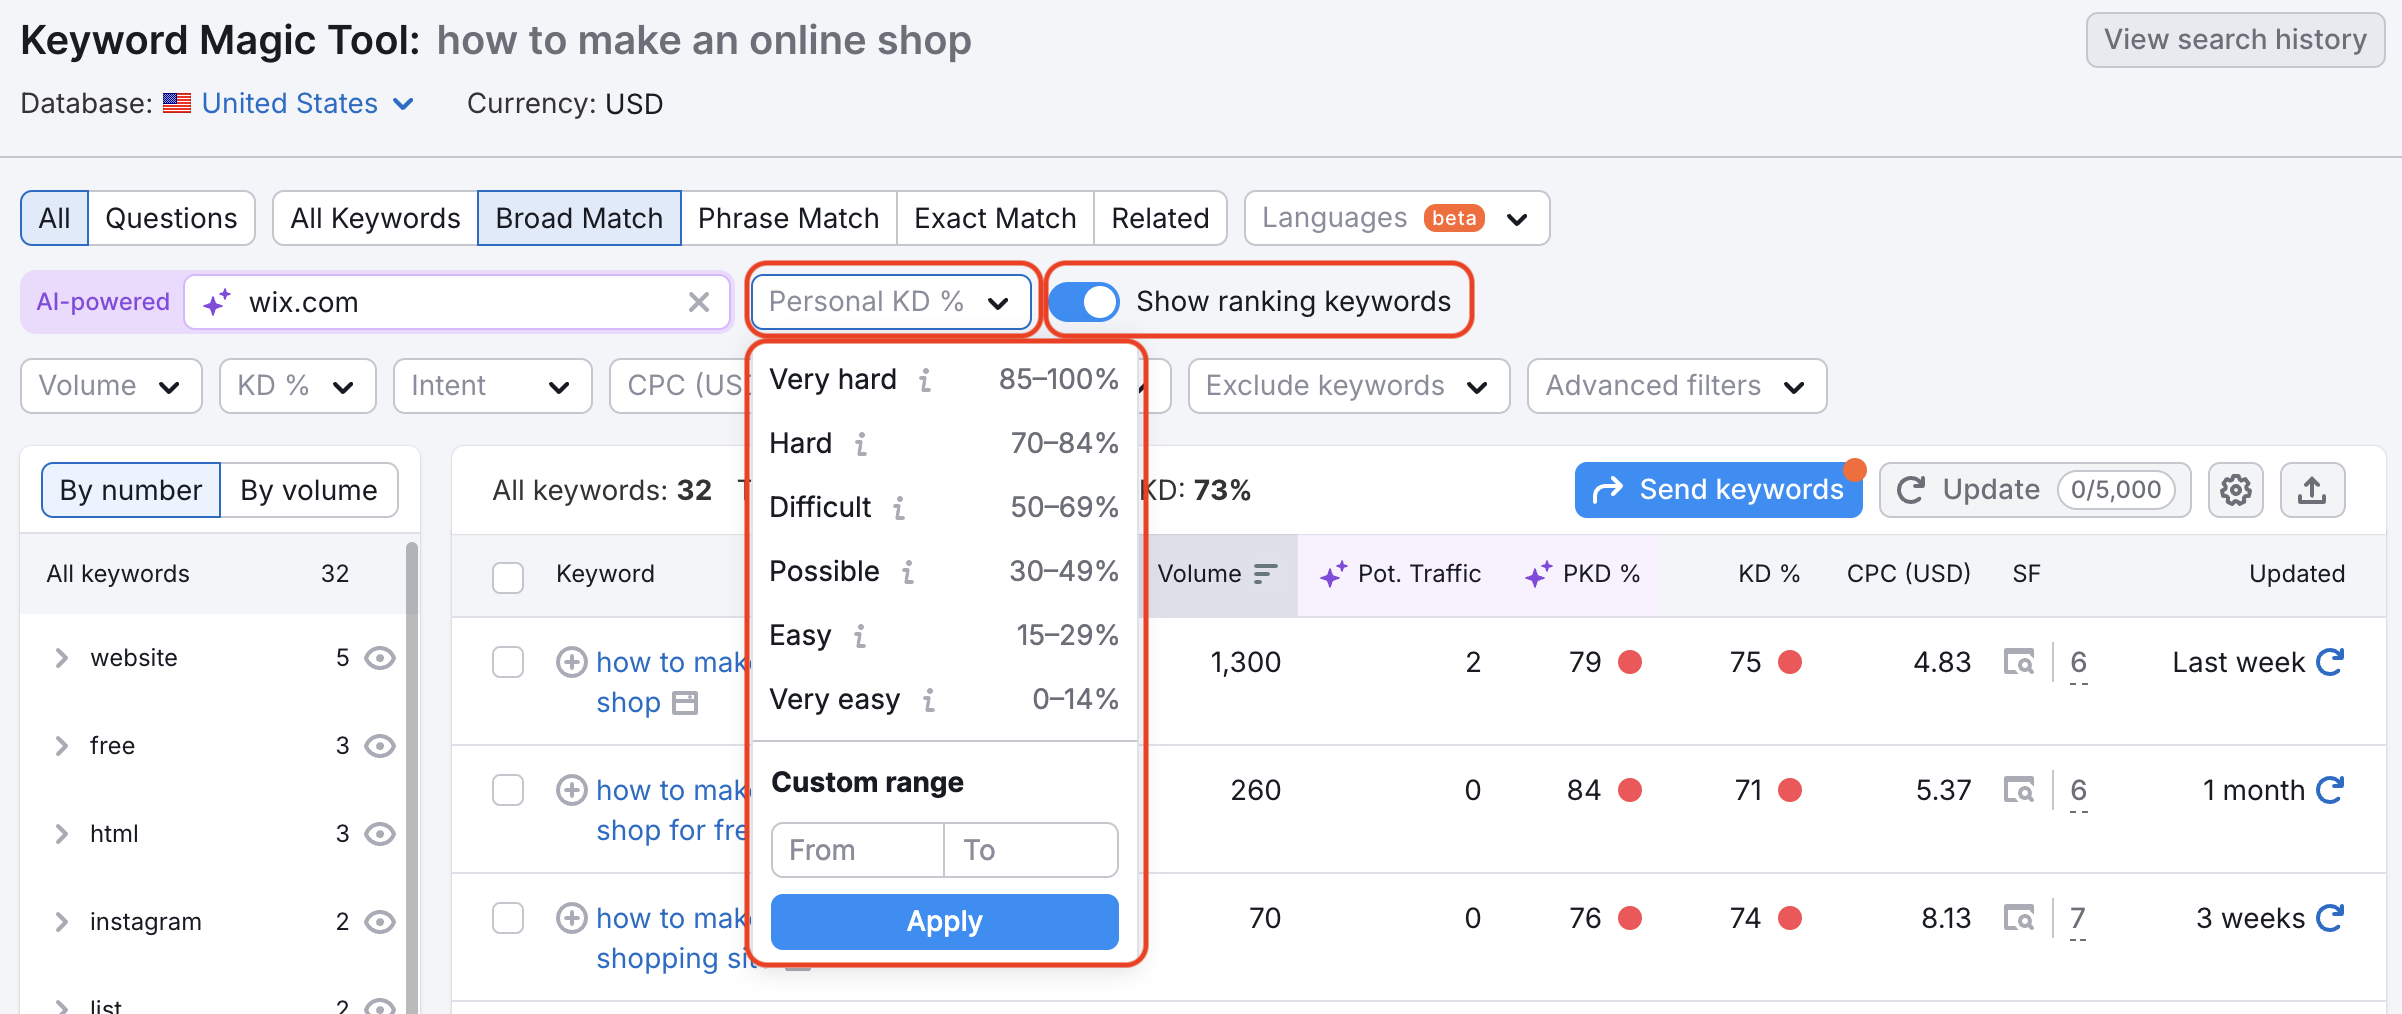
Task: Add first keyword using plus icon
Action: [571, 662]
